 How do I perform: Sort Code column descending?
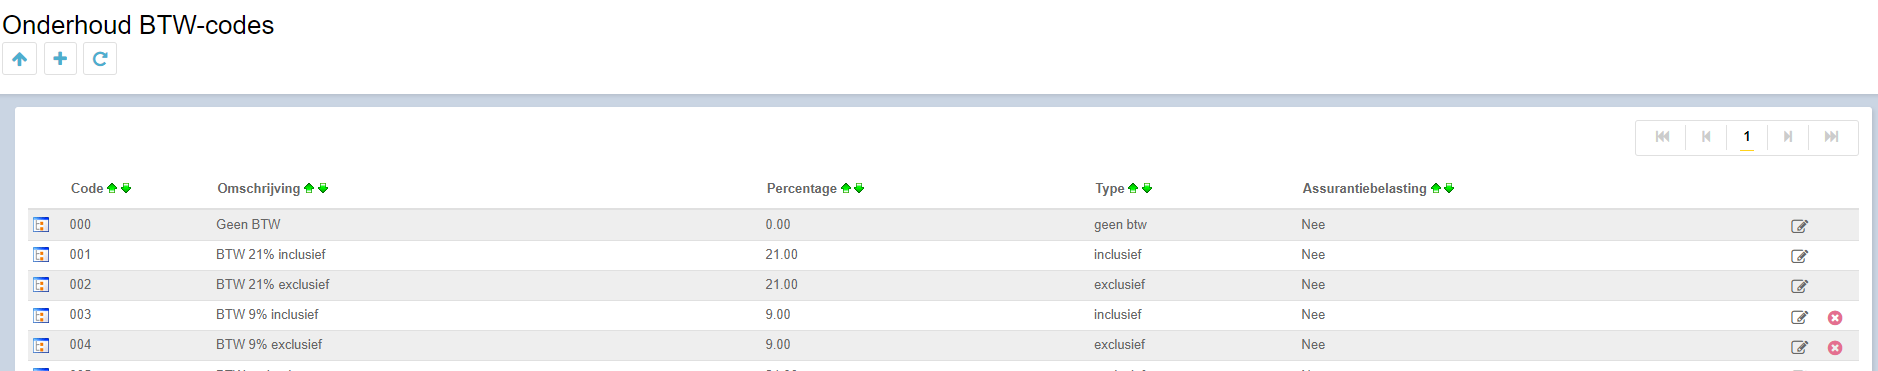[126, 188]
